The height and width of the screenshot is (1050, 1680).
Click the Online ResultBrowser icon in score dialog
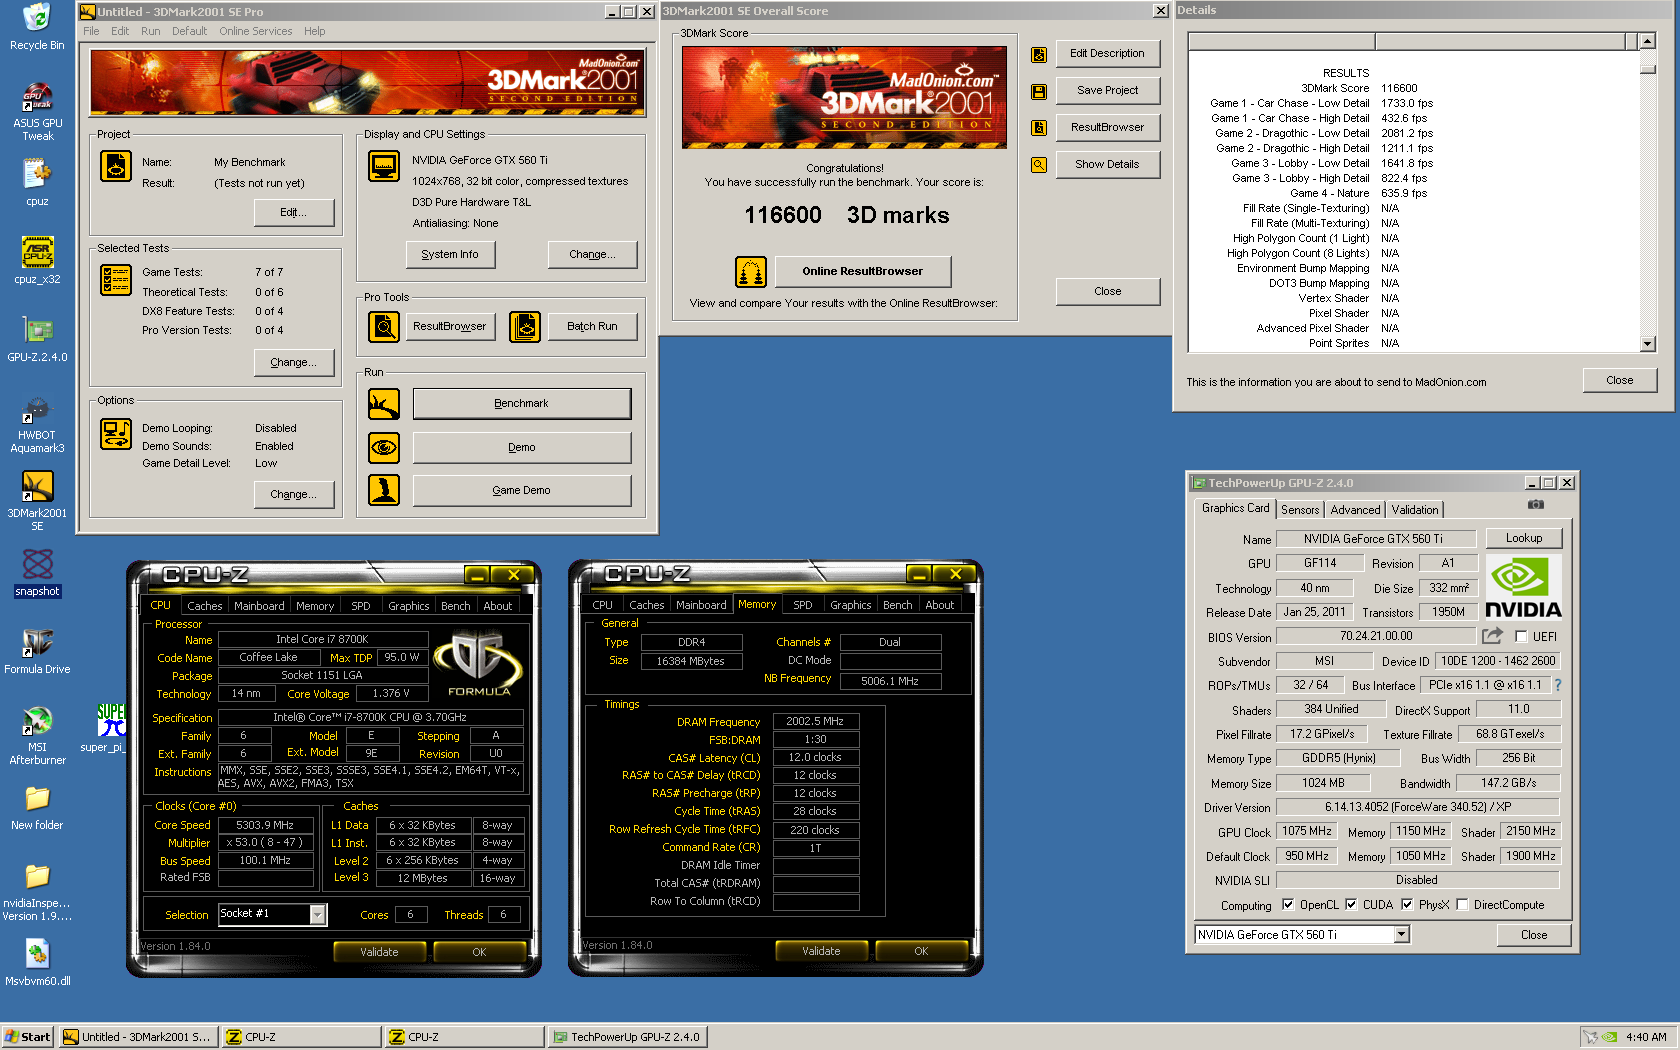(751, 271)
